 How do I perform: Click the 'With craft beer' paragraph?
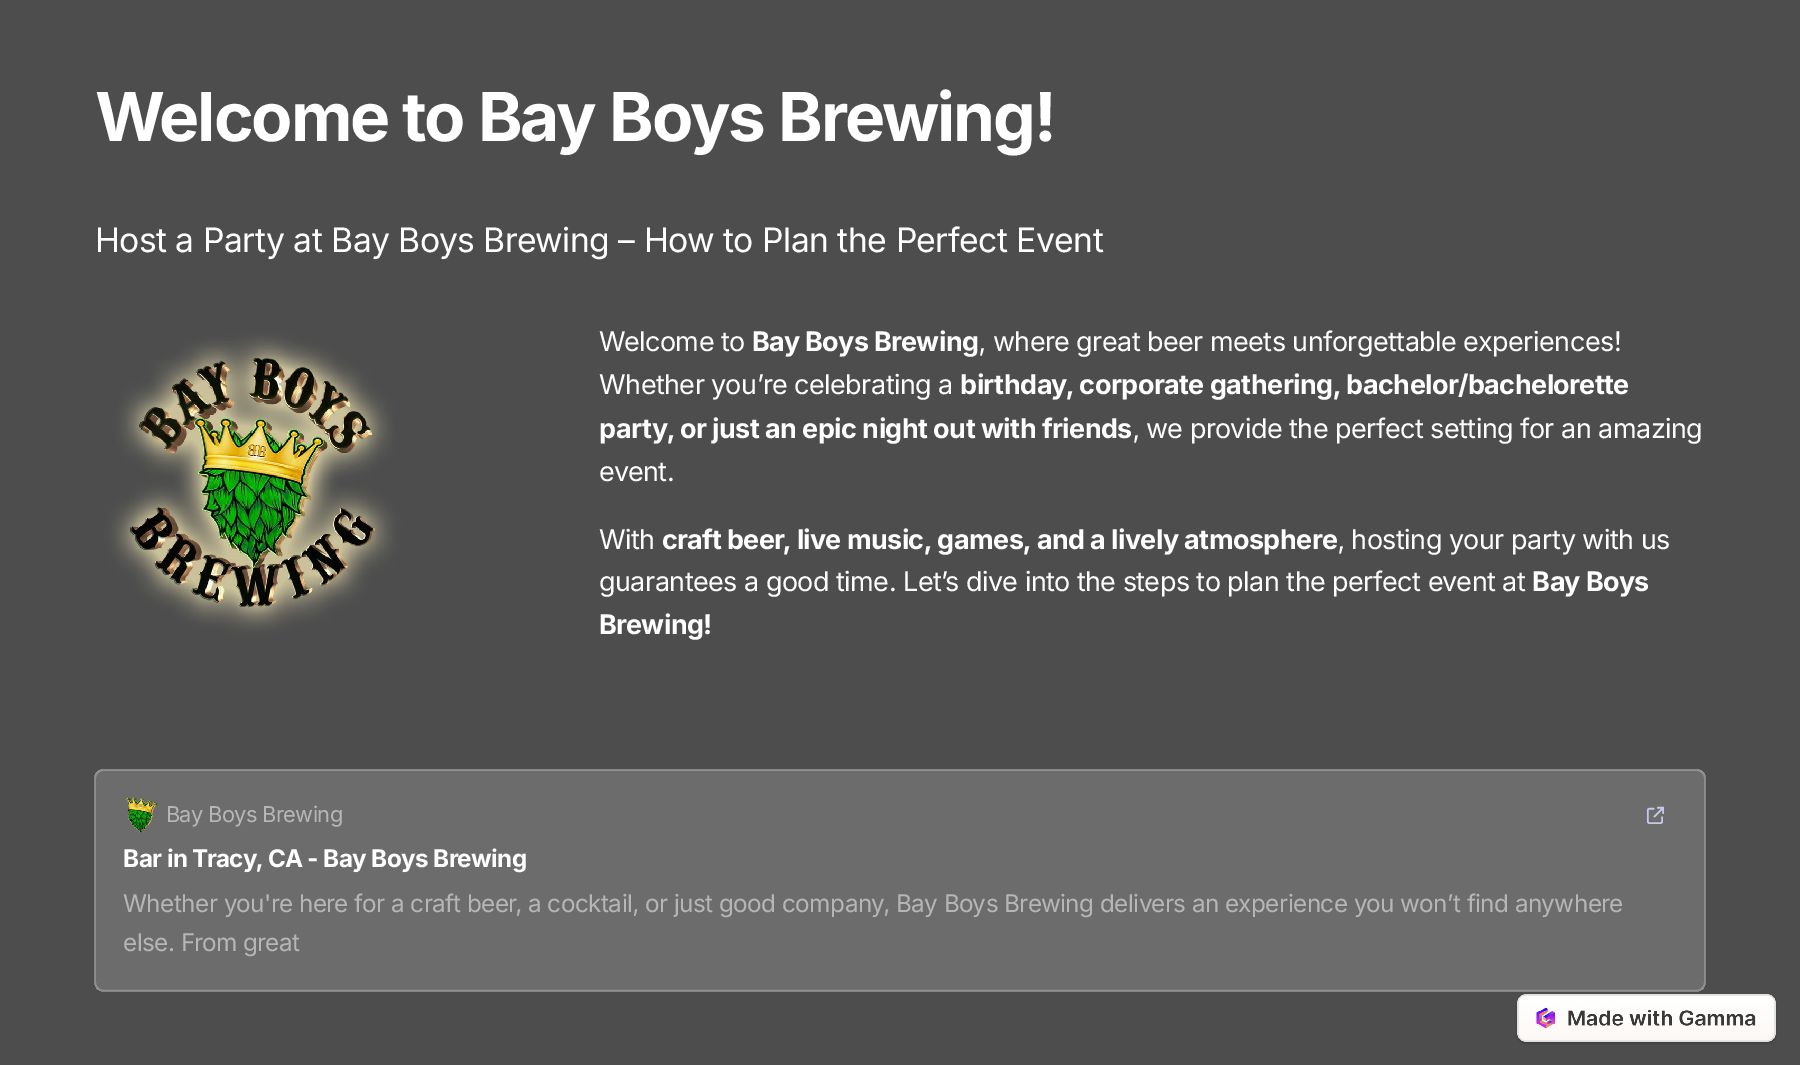click(x=1134, y=582)
